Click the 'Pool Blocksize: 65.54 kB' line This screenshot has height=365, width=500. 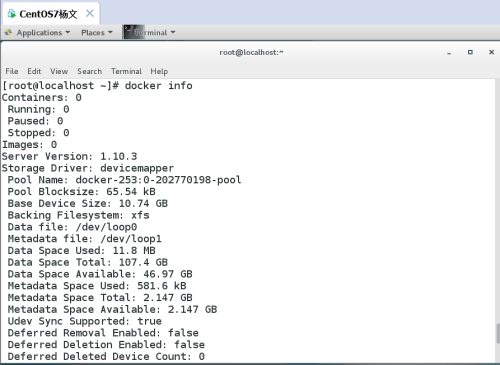tap(82, 192)
